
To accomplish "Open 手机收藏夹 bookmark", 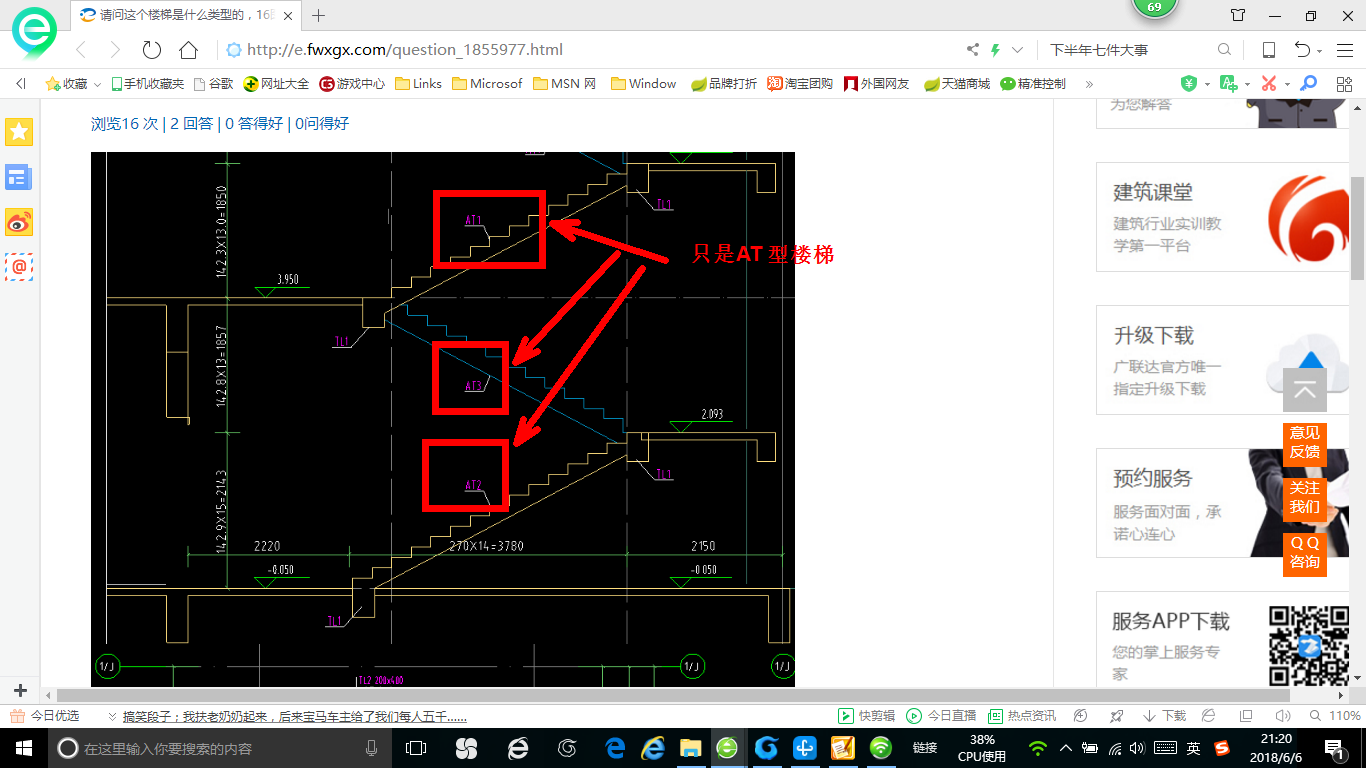I will pyautogui.click(x=147, y=84).
